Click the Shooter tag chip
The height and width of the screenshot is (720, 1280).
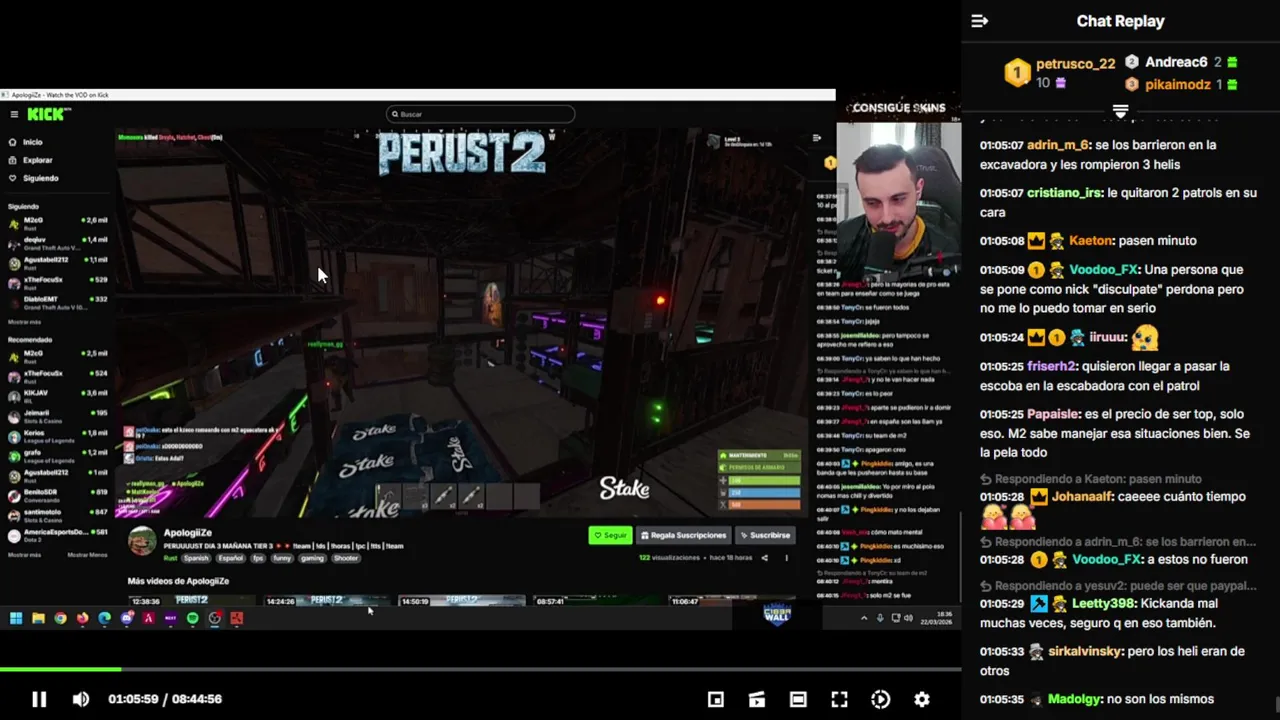[346, 558]
